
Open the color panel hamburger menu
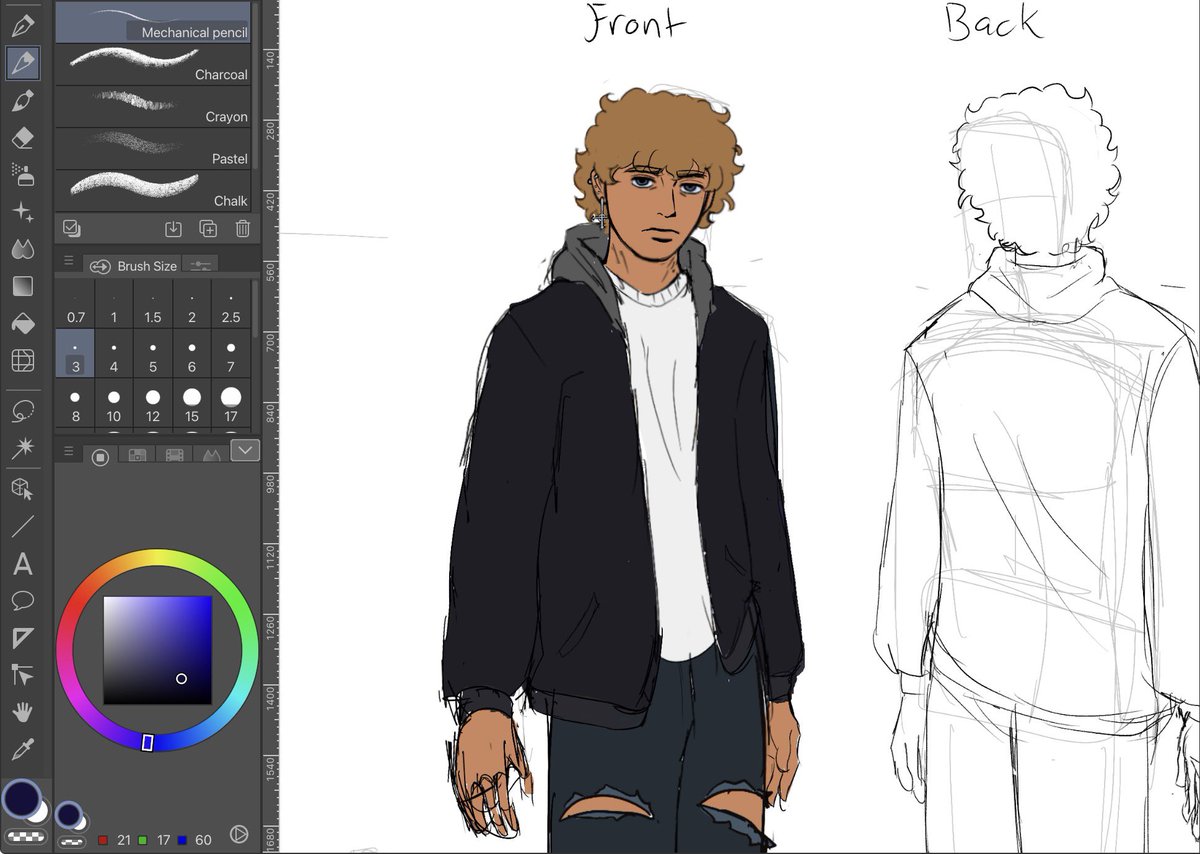point(69,452)
